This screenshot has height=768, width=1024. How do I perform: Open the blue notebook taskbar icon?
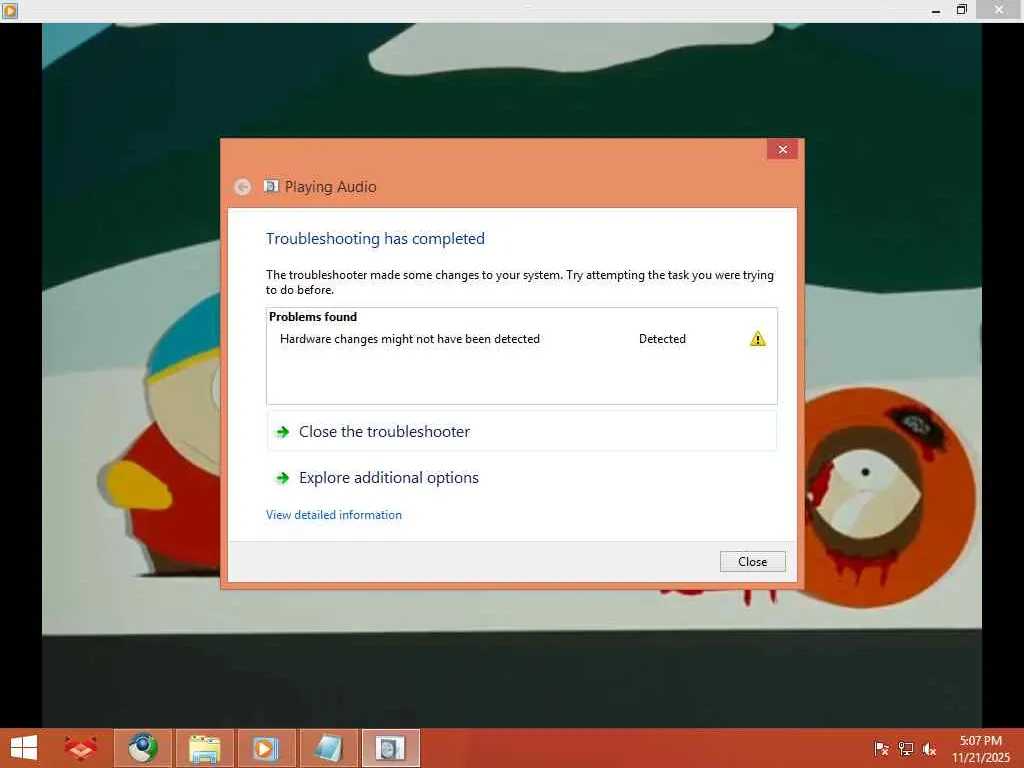[x=328, y=748]
